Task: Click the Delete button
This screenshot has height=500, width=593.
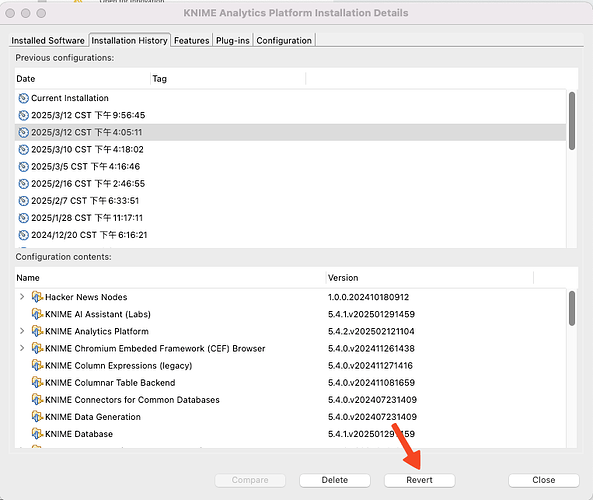Action: pos(335,480)
